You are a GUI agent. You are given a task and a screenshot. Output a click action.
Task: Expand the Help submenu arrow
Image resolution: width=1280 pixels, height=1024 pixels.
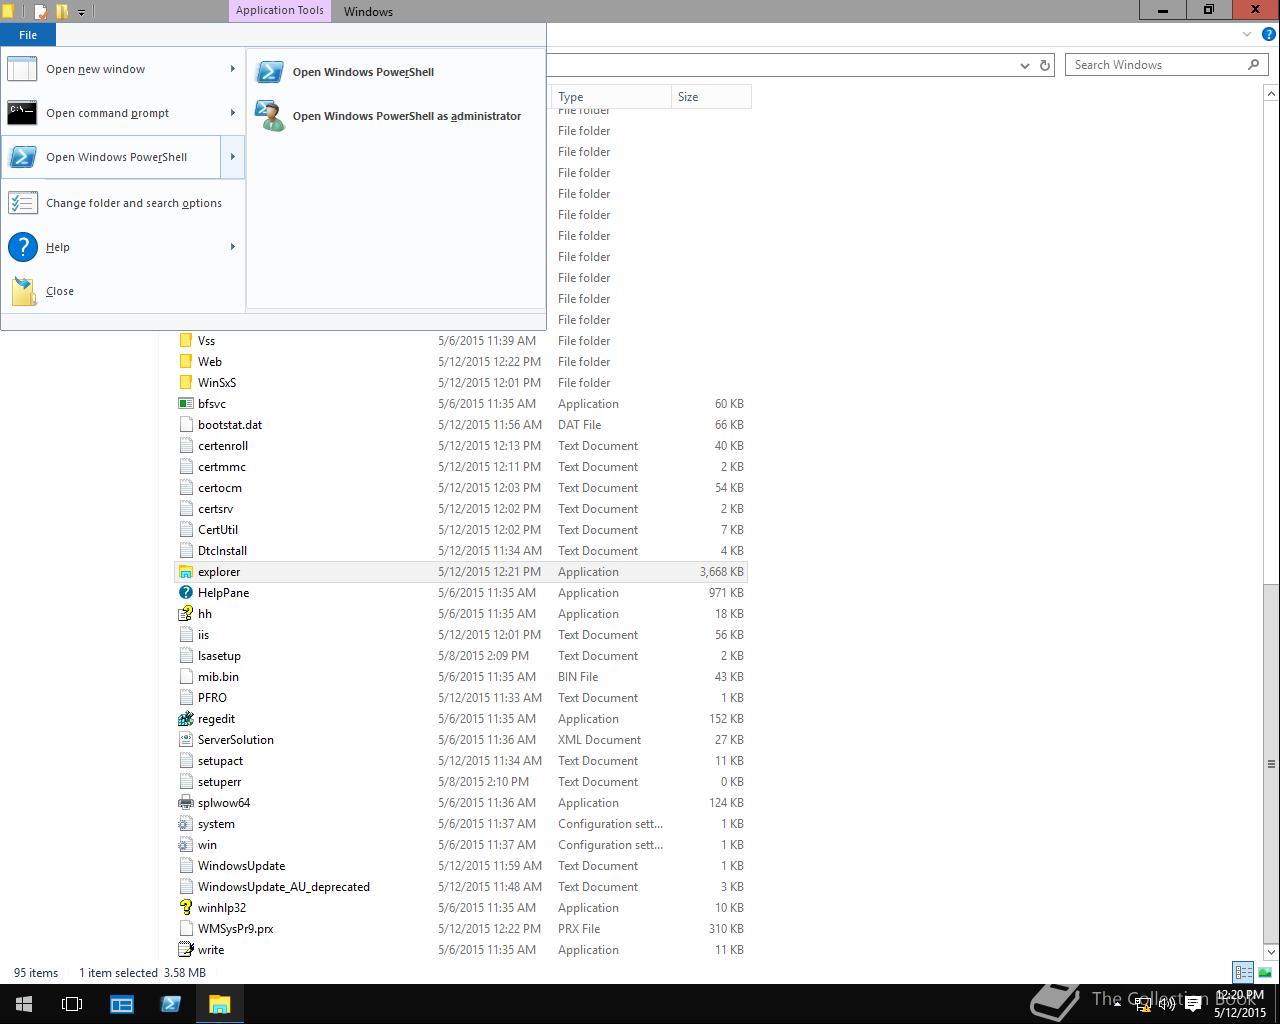pos(233,247)
